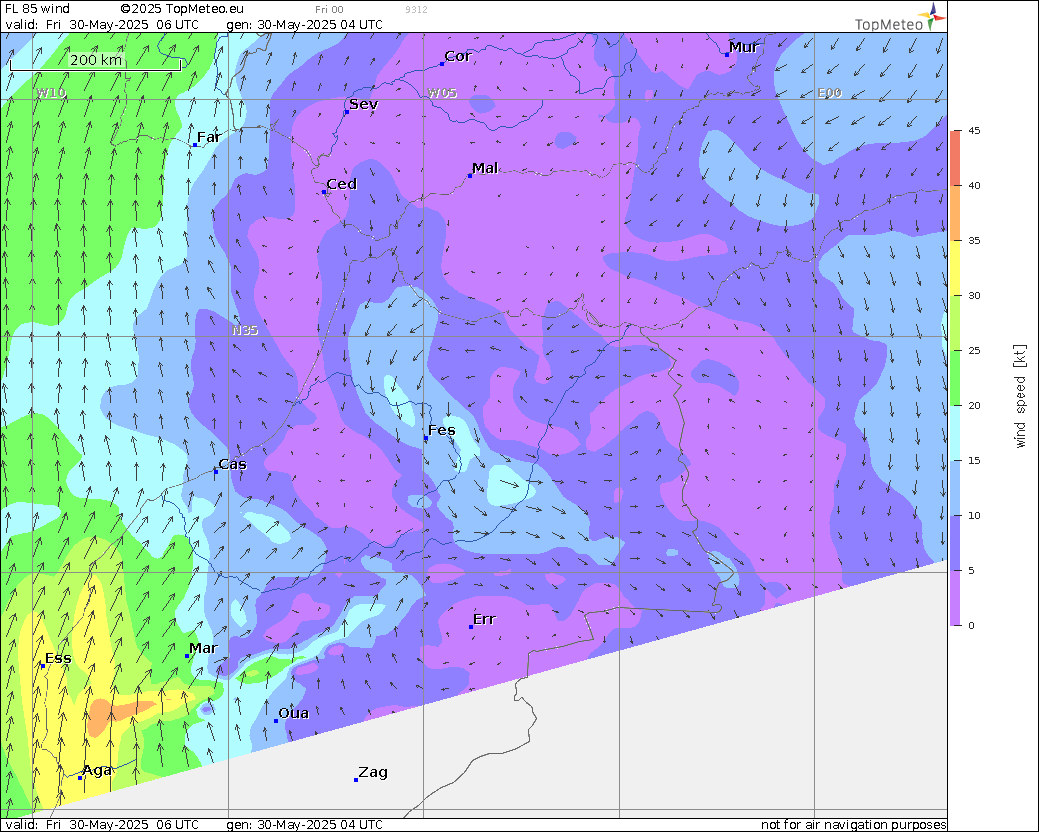Click the E00 longitude grid label
Image resolution: width=1039 pixels, height=832 pixels.
coord(830,93)
